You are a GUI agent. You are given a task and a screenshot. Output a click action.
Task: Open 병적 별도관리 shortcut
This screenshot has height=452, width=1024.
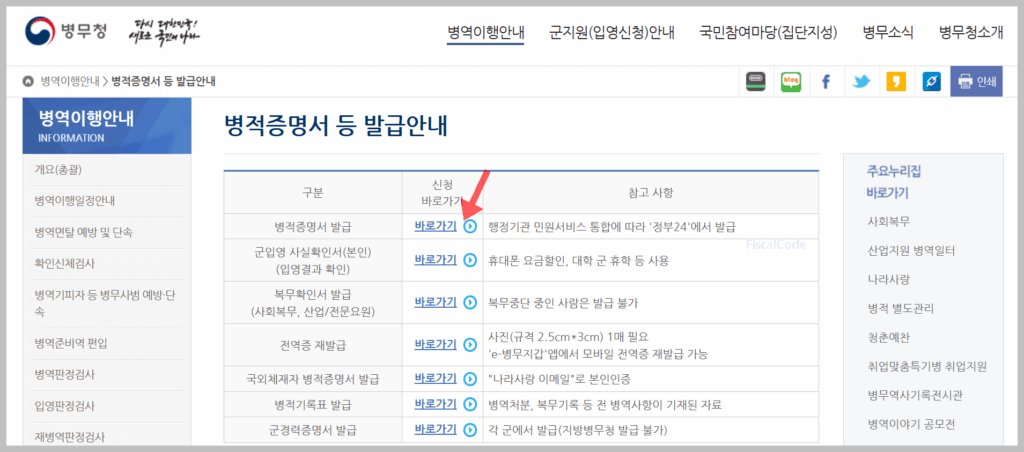pyautogui.click(x=901, y=308)
